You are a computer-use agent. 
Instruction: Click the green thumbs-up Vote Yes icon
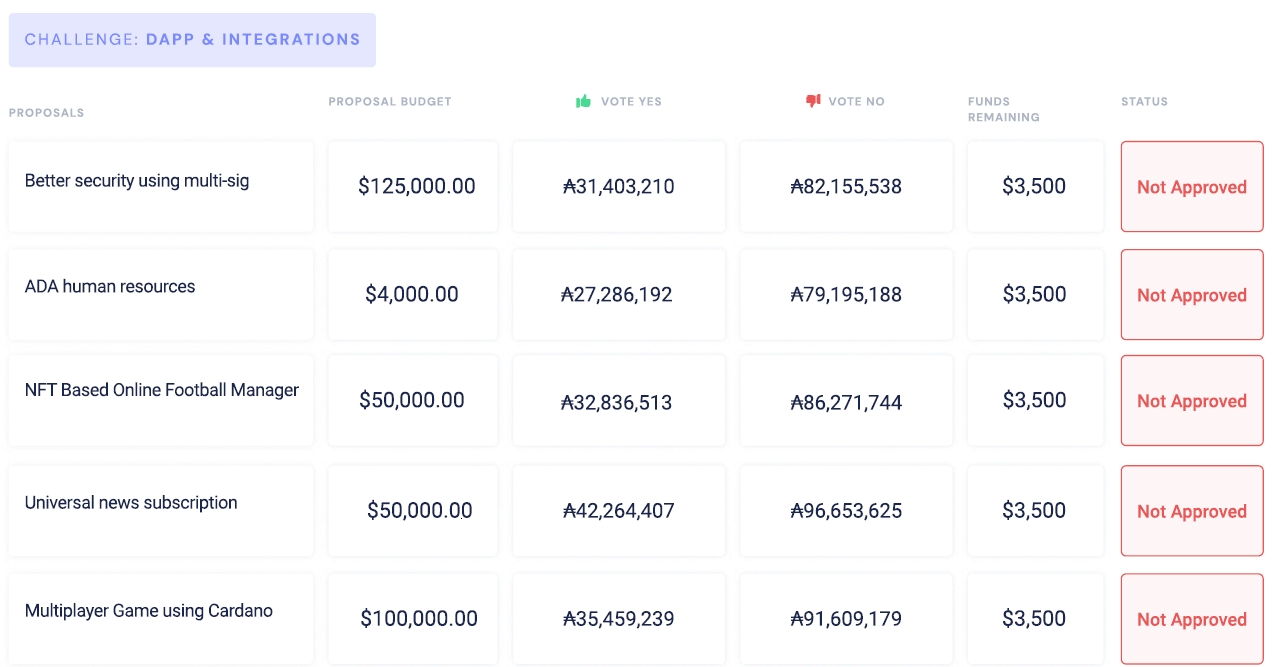(x=584, y=101)
